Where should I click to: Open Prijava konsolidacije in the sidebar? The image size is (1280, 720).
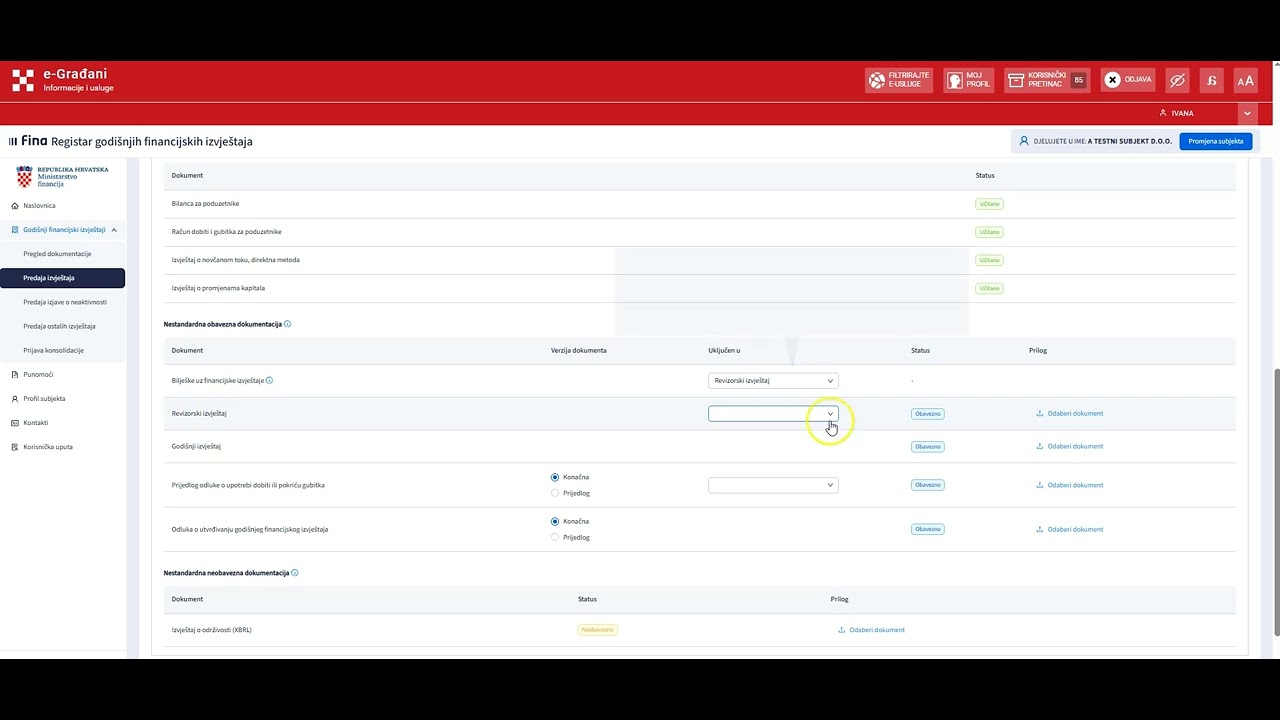point(53,350)
